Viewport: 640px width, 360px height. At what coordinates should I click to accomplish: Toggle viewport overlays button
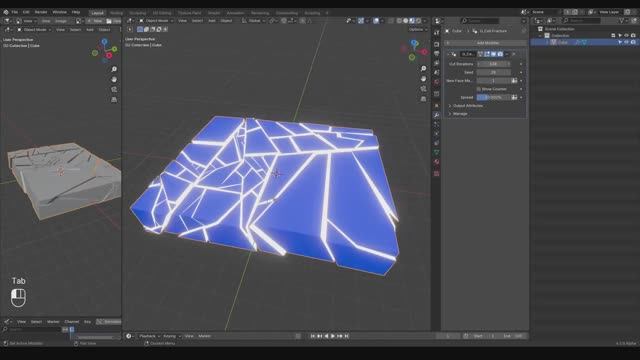click(x=376, y=20)
